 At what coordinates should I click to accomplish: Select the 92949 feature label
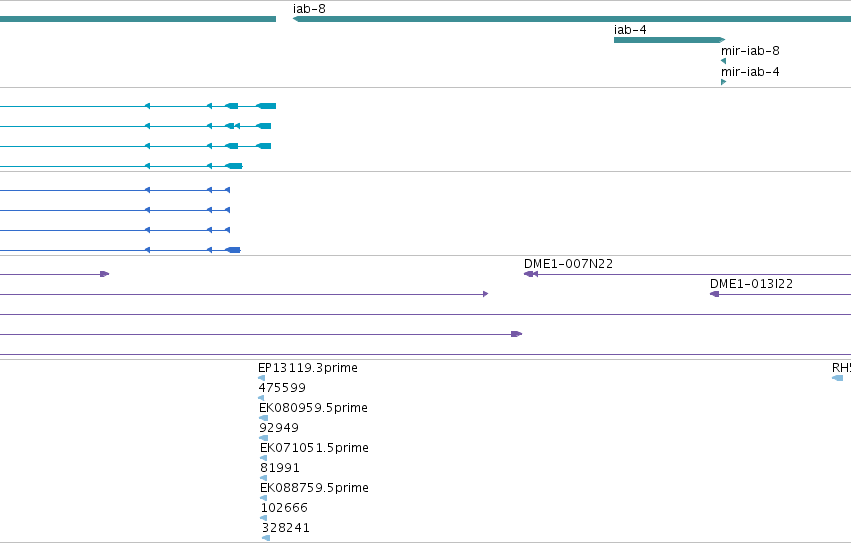point(279,428)
